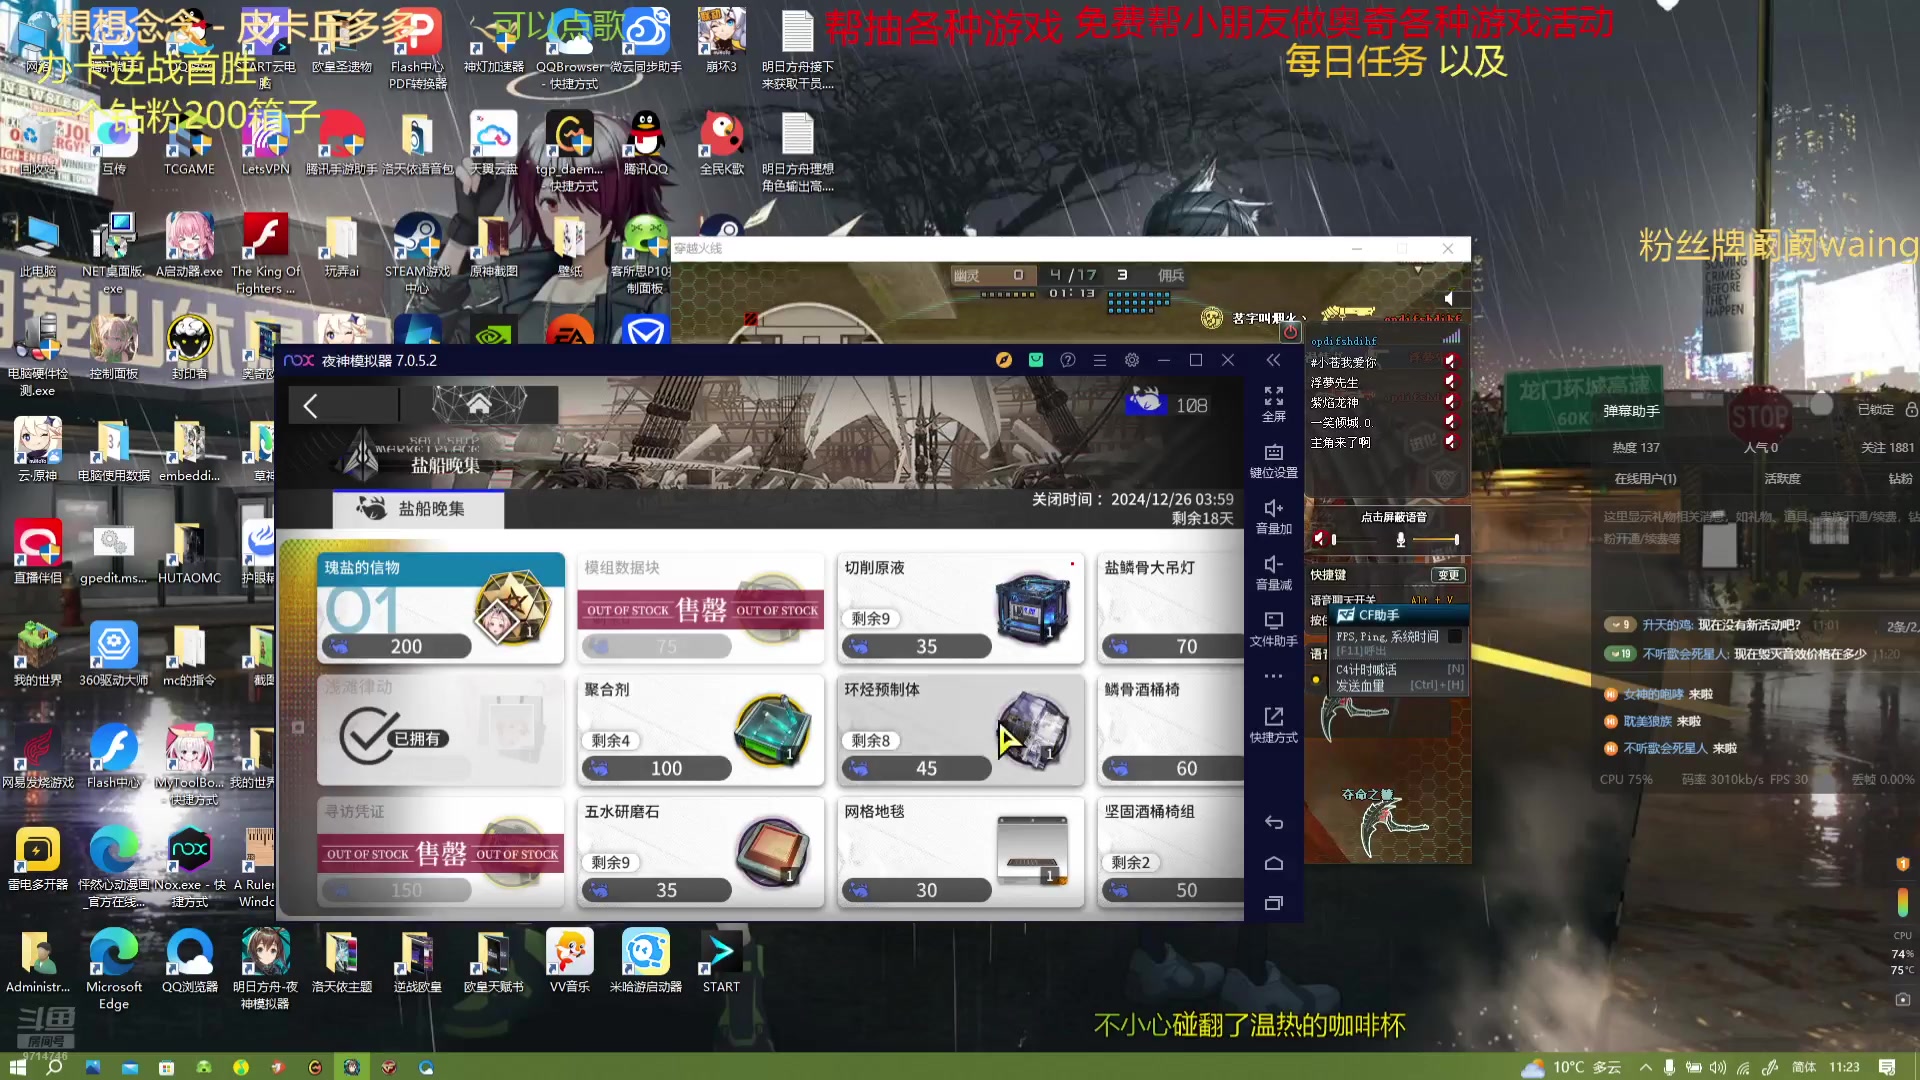Raise emulator volume with 音量加
The height and width of the screenshot is (1080, 1920).
(x=1273, y=517)
